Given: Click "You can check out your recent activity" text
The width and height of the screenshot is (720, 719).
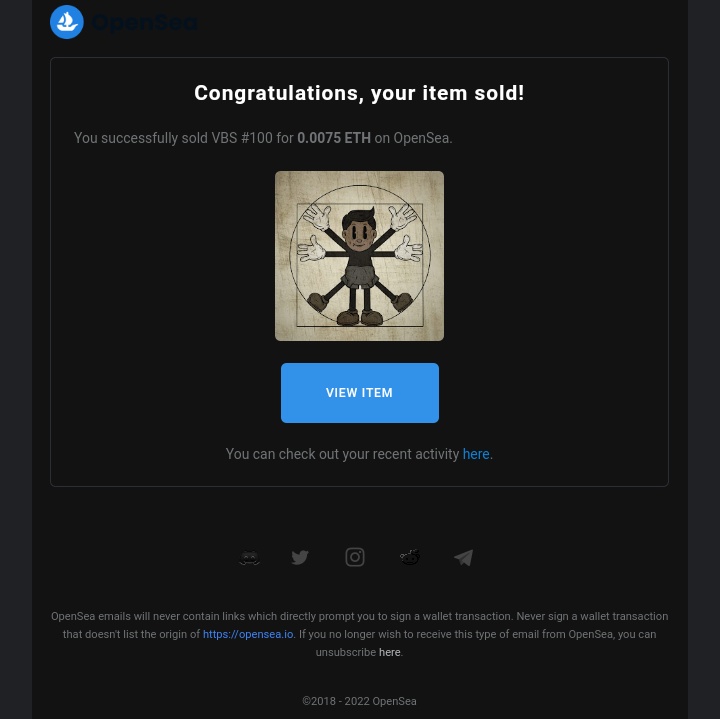Looking at the screenshot, I should [342, 454].
